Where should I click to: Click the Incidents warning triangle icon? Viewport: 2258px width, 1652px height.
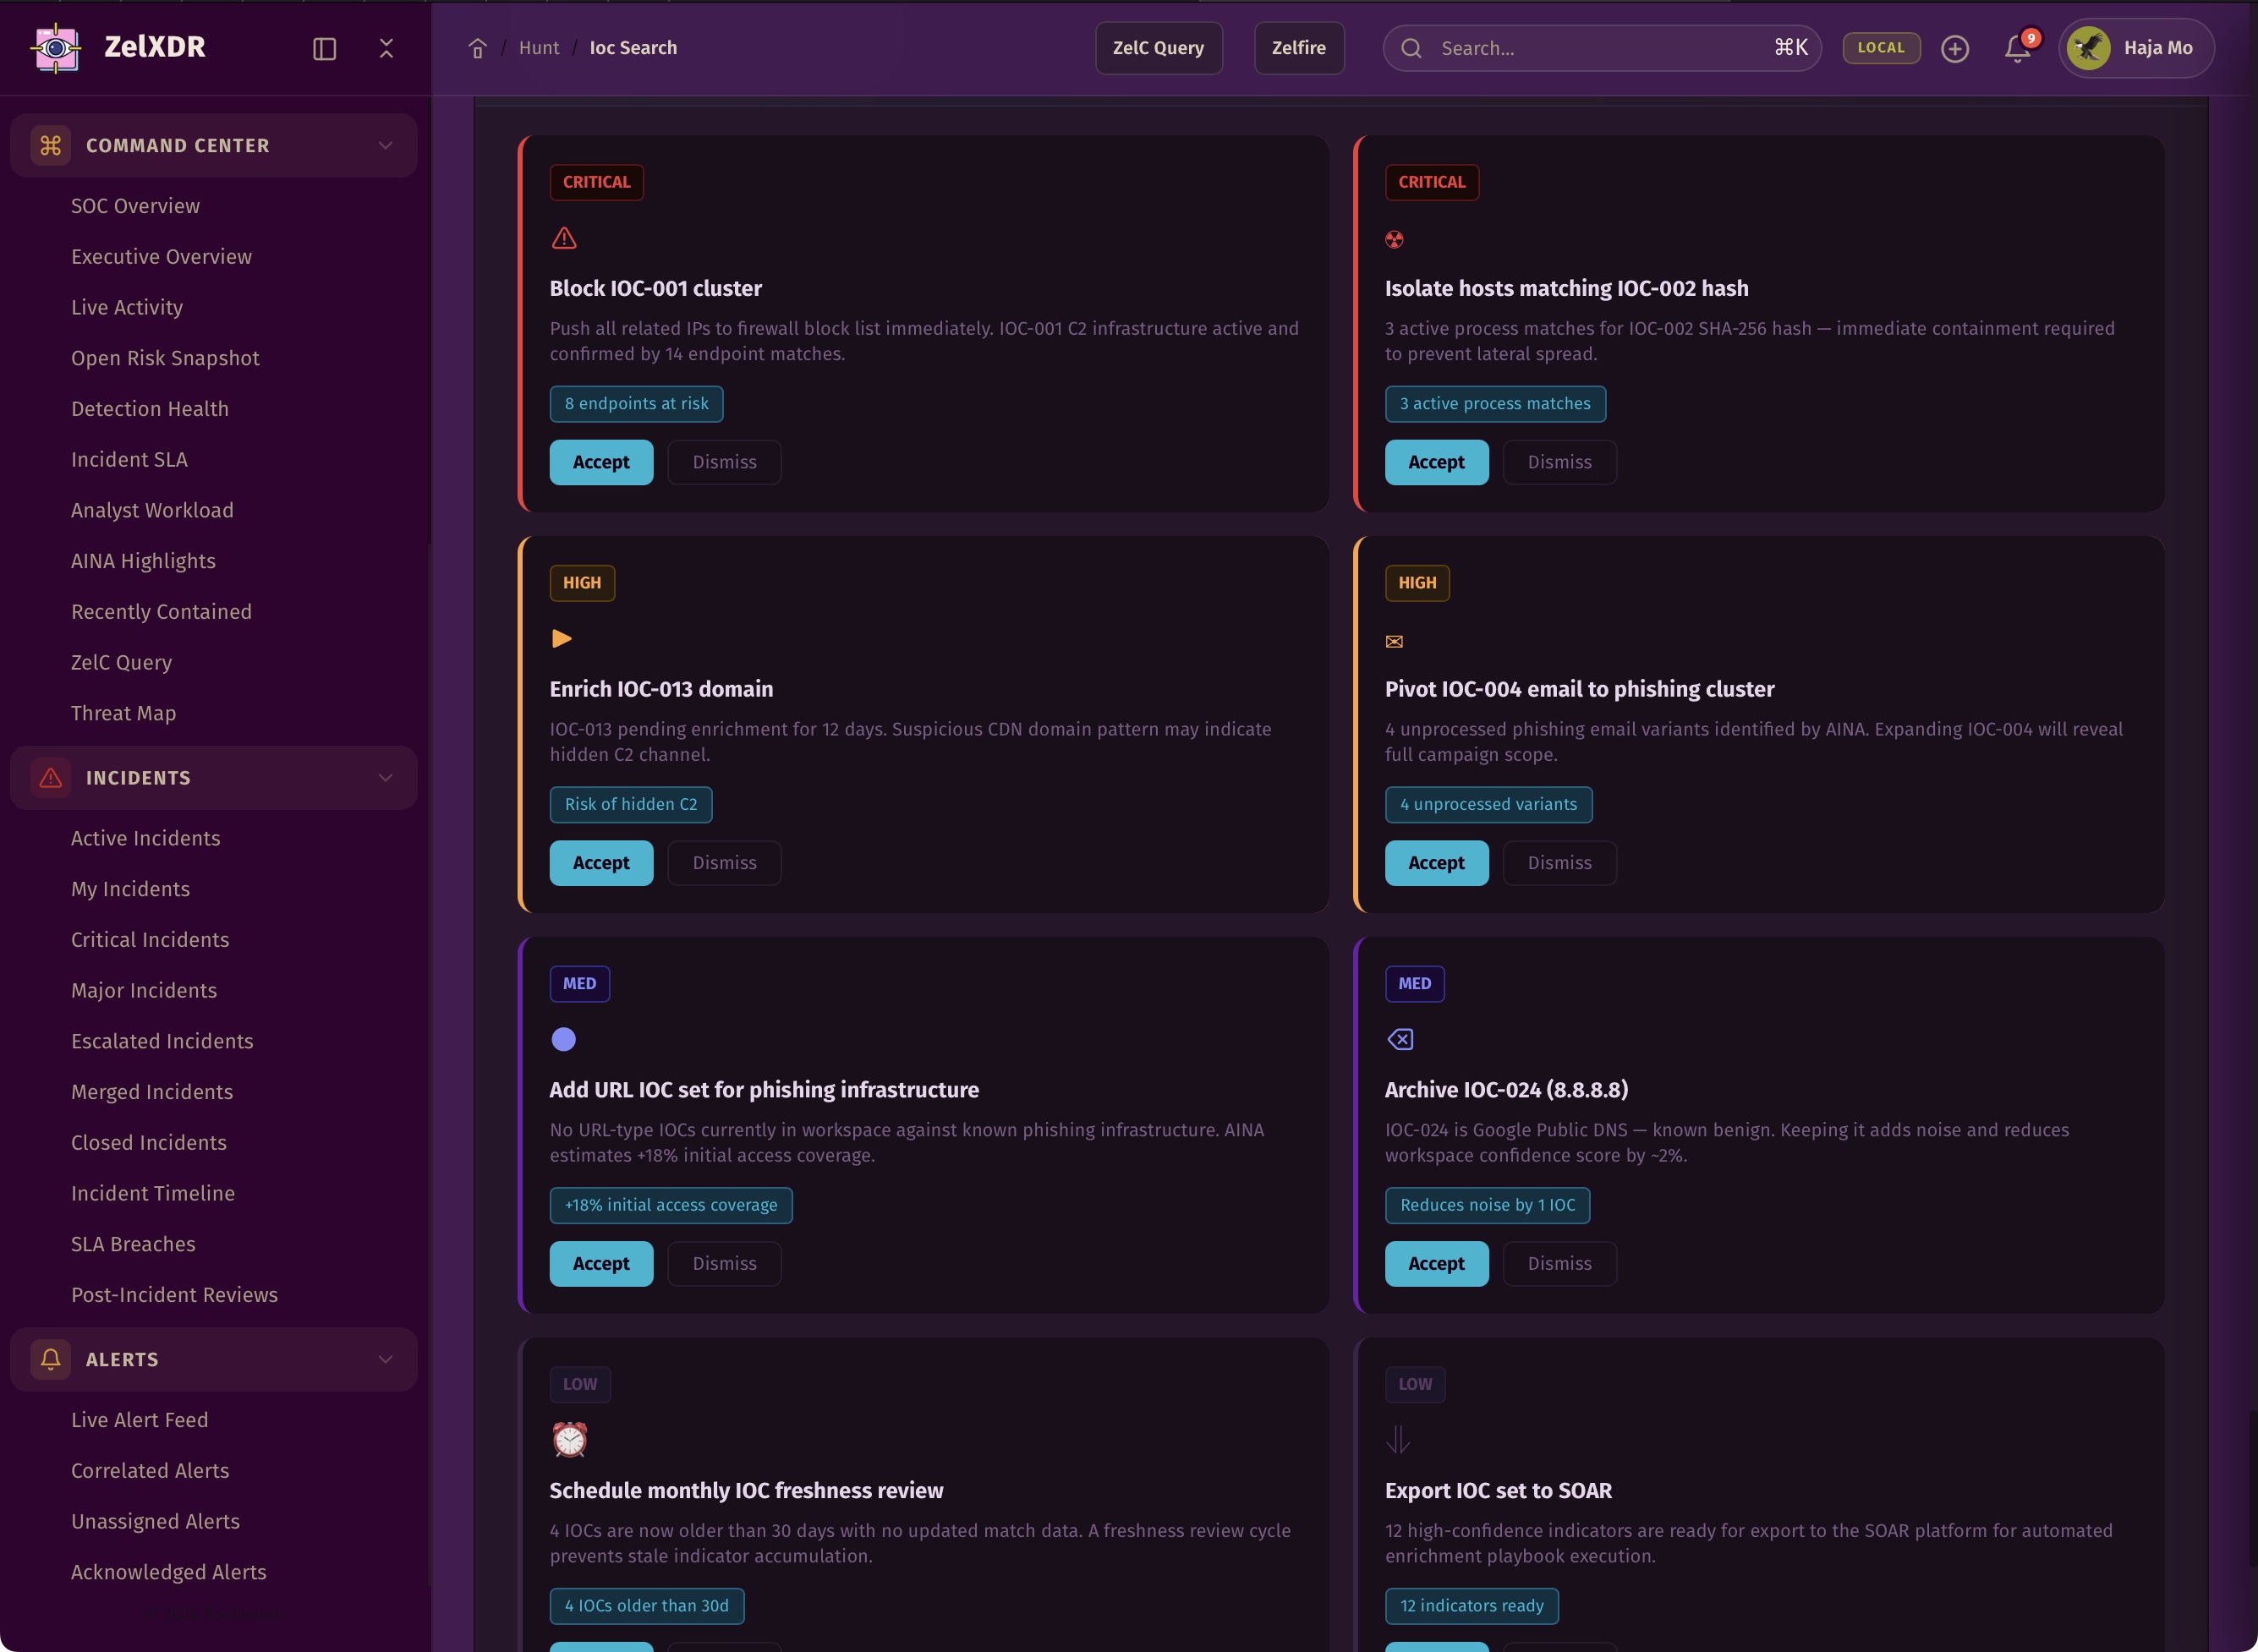point(50,778)
